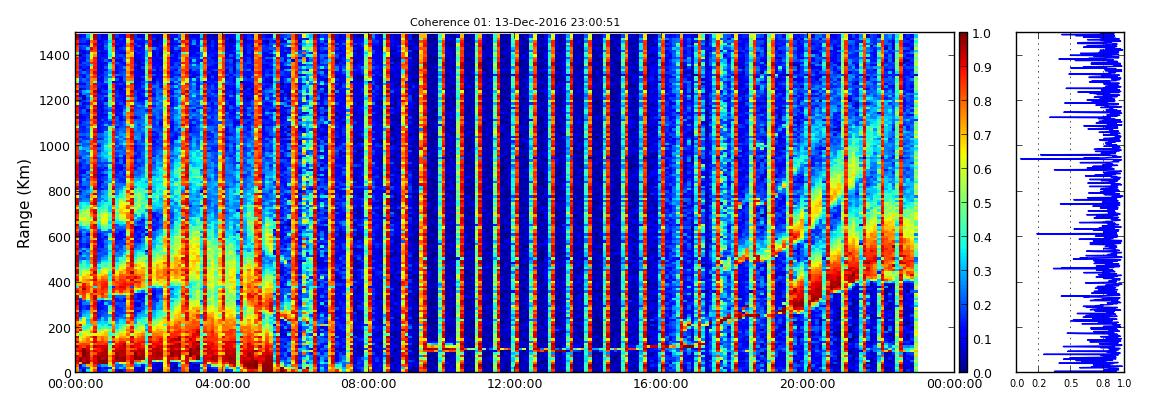The width and height of the screenshot is (1150, 407).
Task: Click the plot title 'Coherence 01: 13-Dec-2016 23:00:51'
Action: [x=514, y=22]
